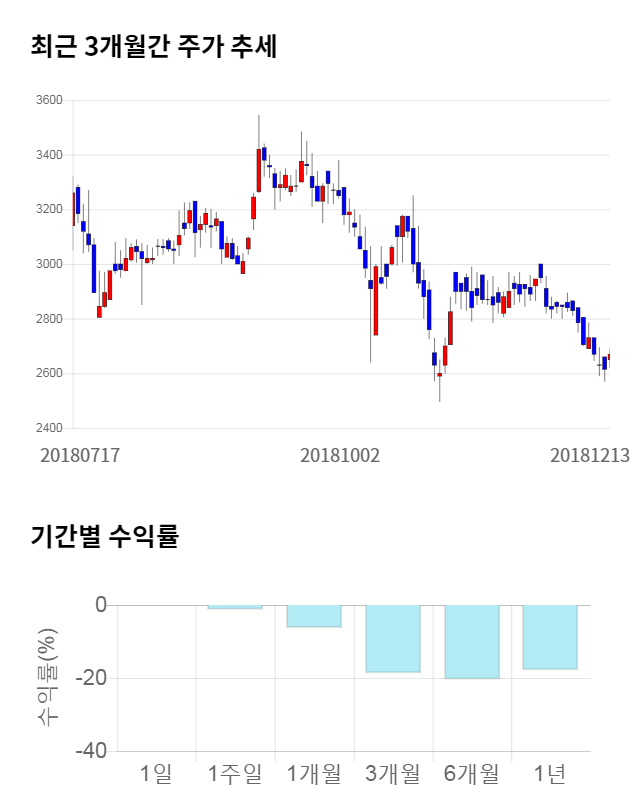Select the '1년' period label

pyautogui.click(x=550, y=773)
